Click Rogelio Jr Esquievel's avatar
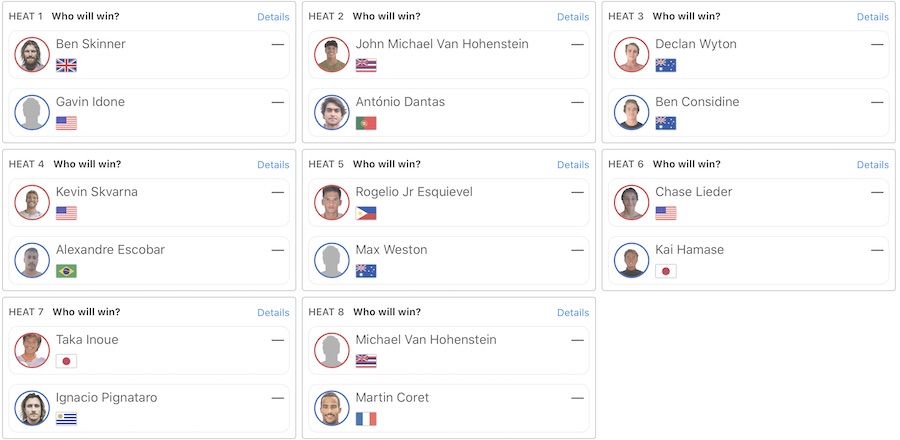The width and height of the screenshot is (900, 440). pos(332,202)
